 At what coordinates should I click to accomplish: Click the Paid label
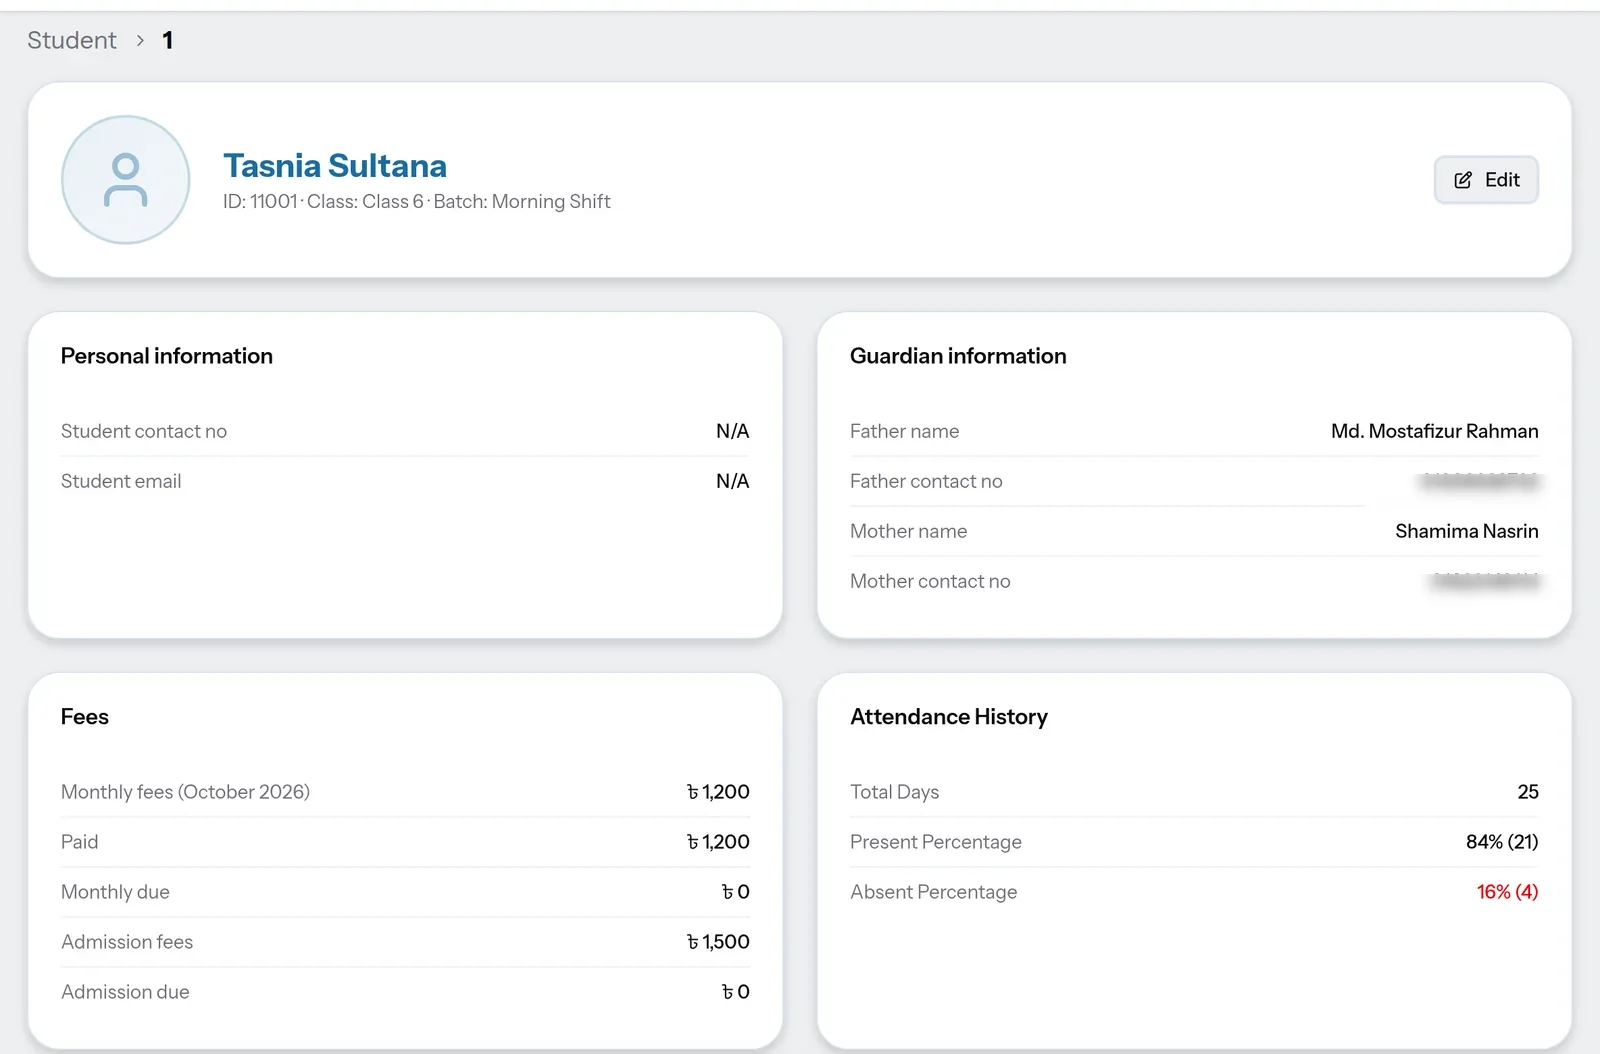(x=80, y=842)
